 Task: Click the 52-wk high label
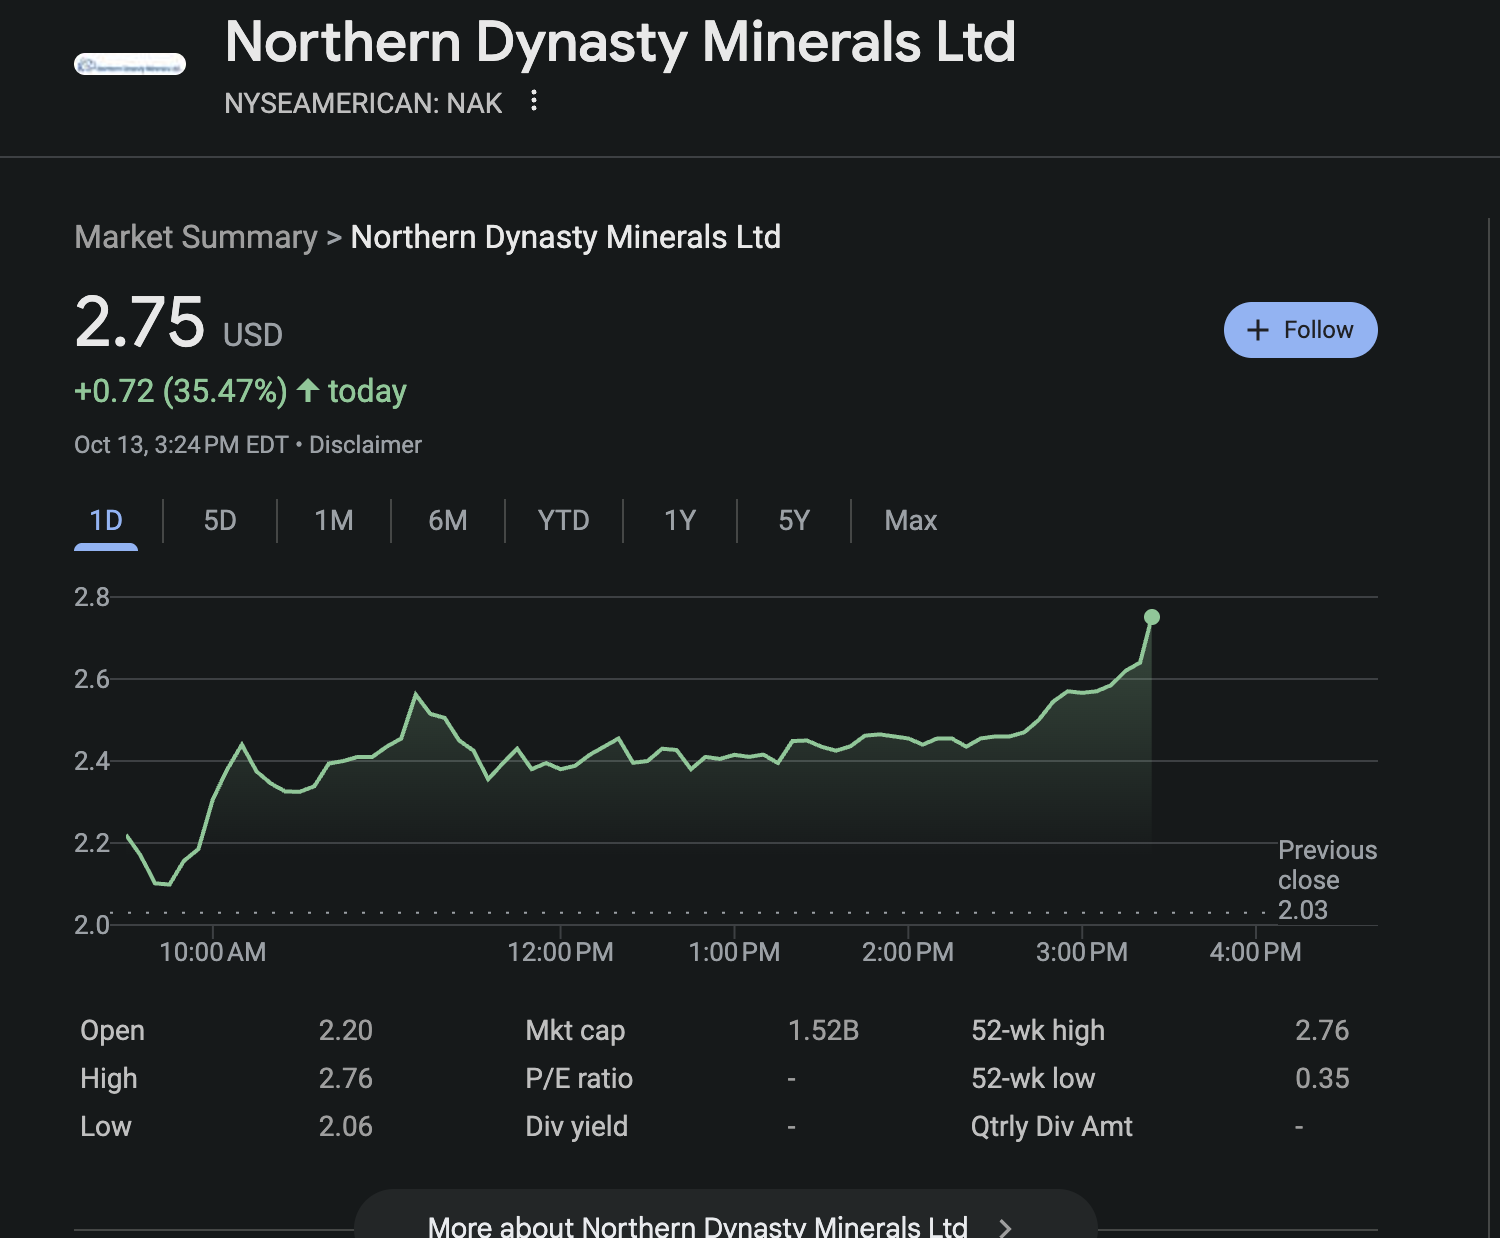(x=1038, y=1030)
